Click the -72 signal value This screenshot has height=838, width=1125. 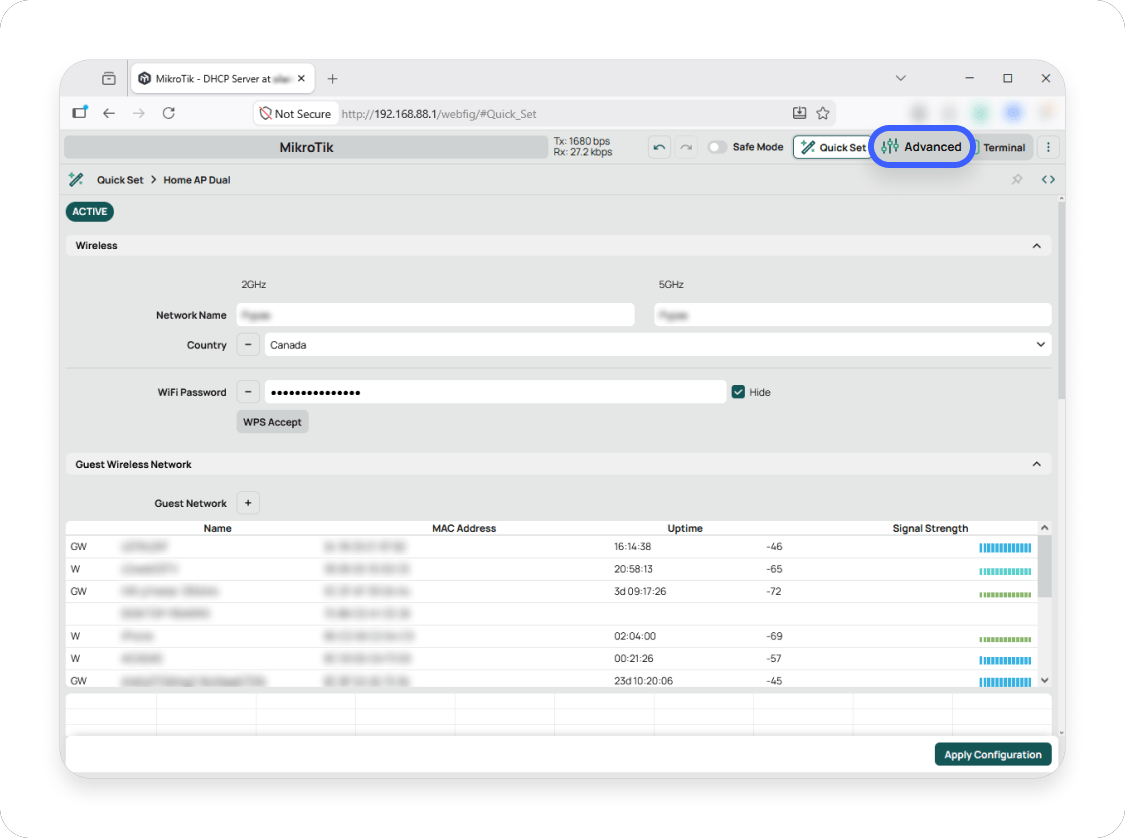click(774, 591)
